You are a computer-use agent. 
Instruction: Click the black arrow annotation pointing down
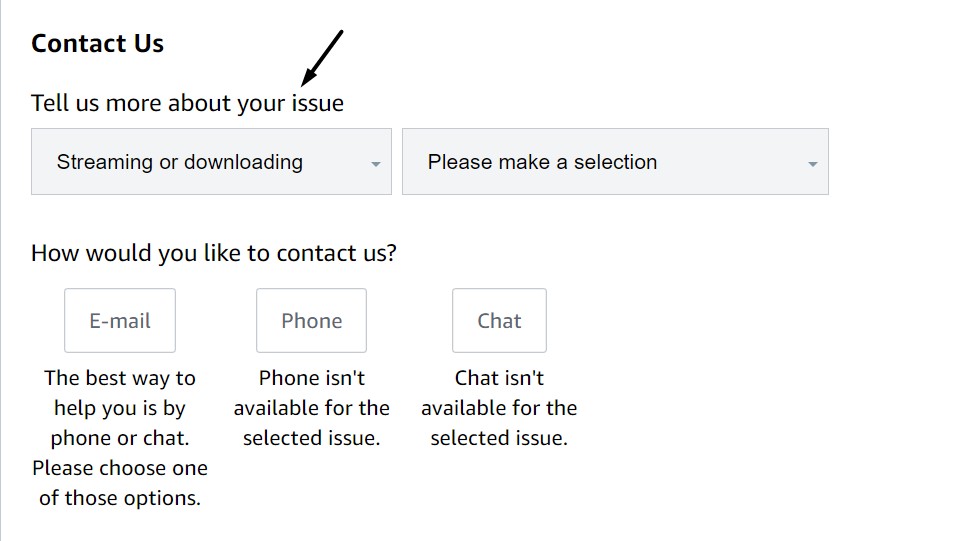point(322,58)
